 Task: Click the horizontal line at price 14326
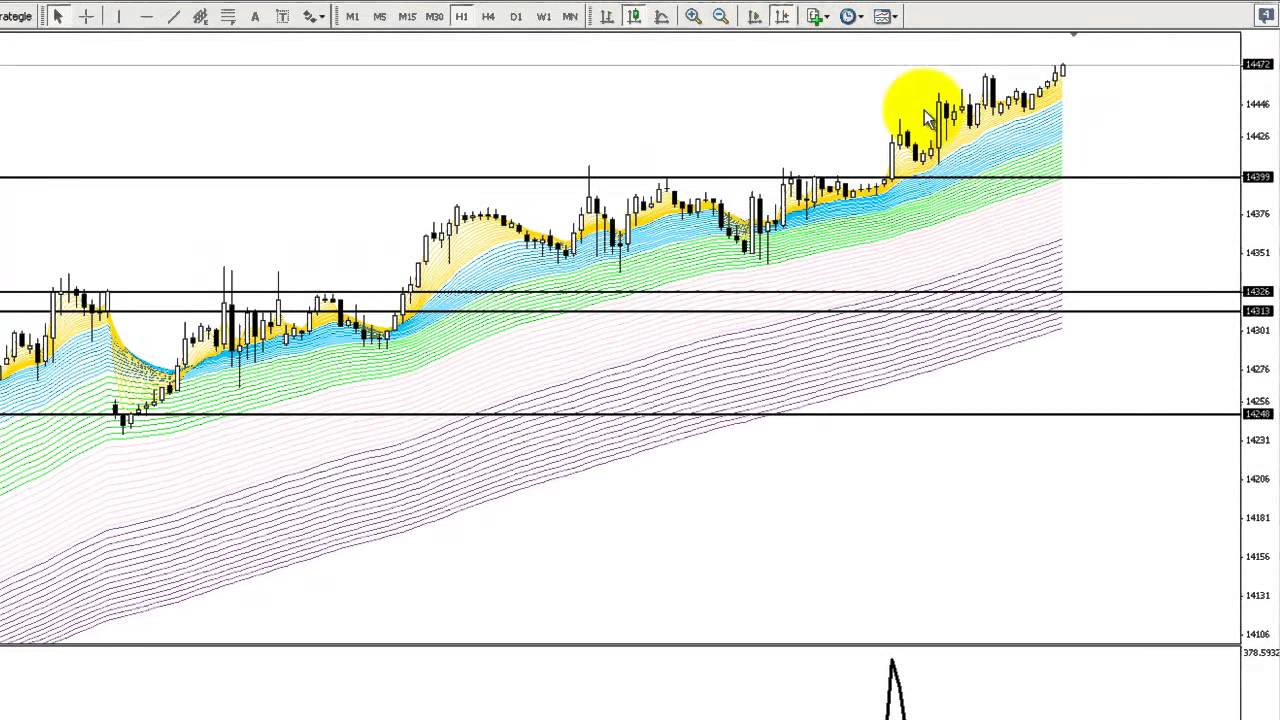point(620,292)
